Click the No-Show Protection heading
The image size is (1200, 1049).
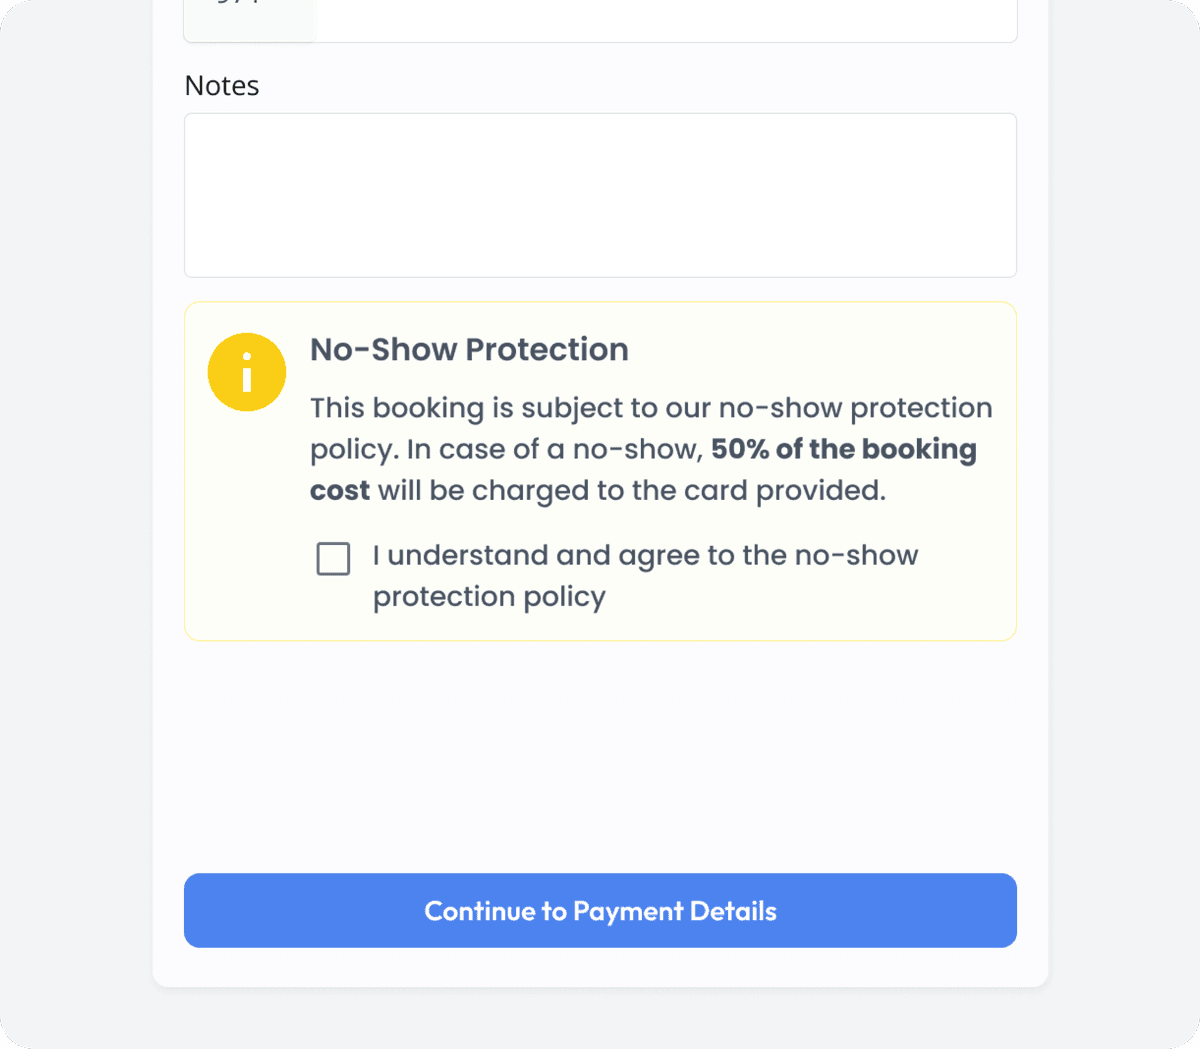469,349
